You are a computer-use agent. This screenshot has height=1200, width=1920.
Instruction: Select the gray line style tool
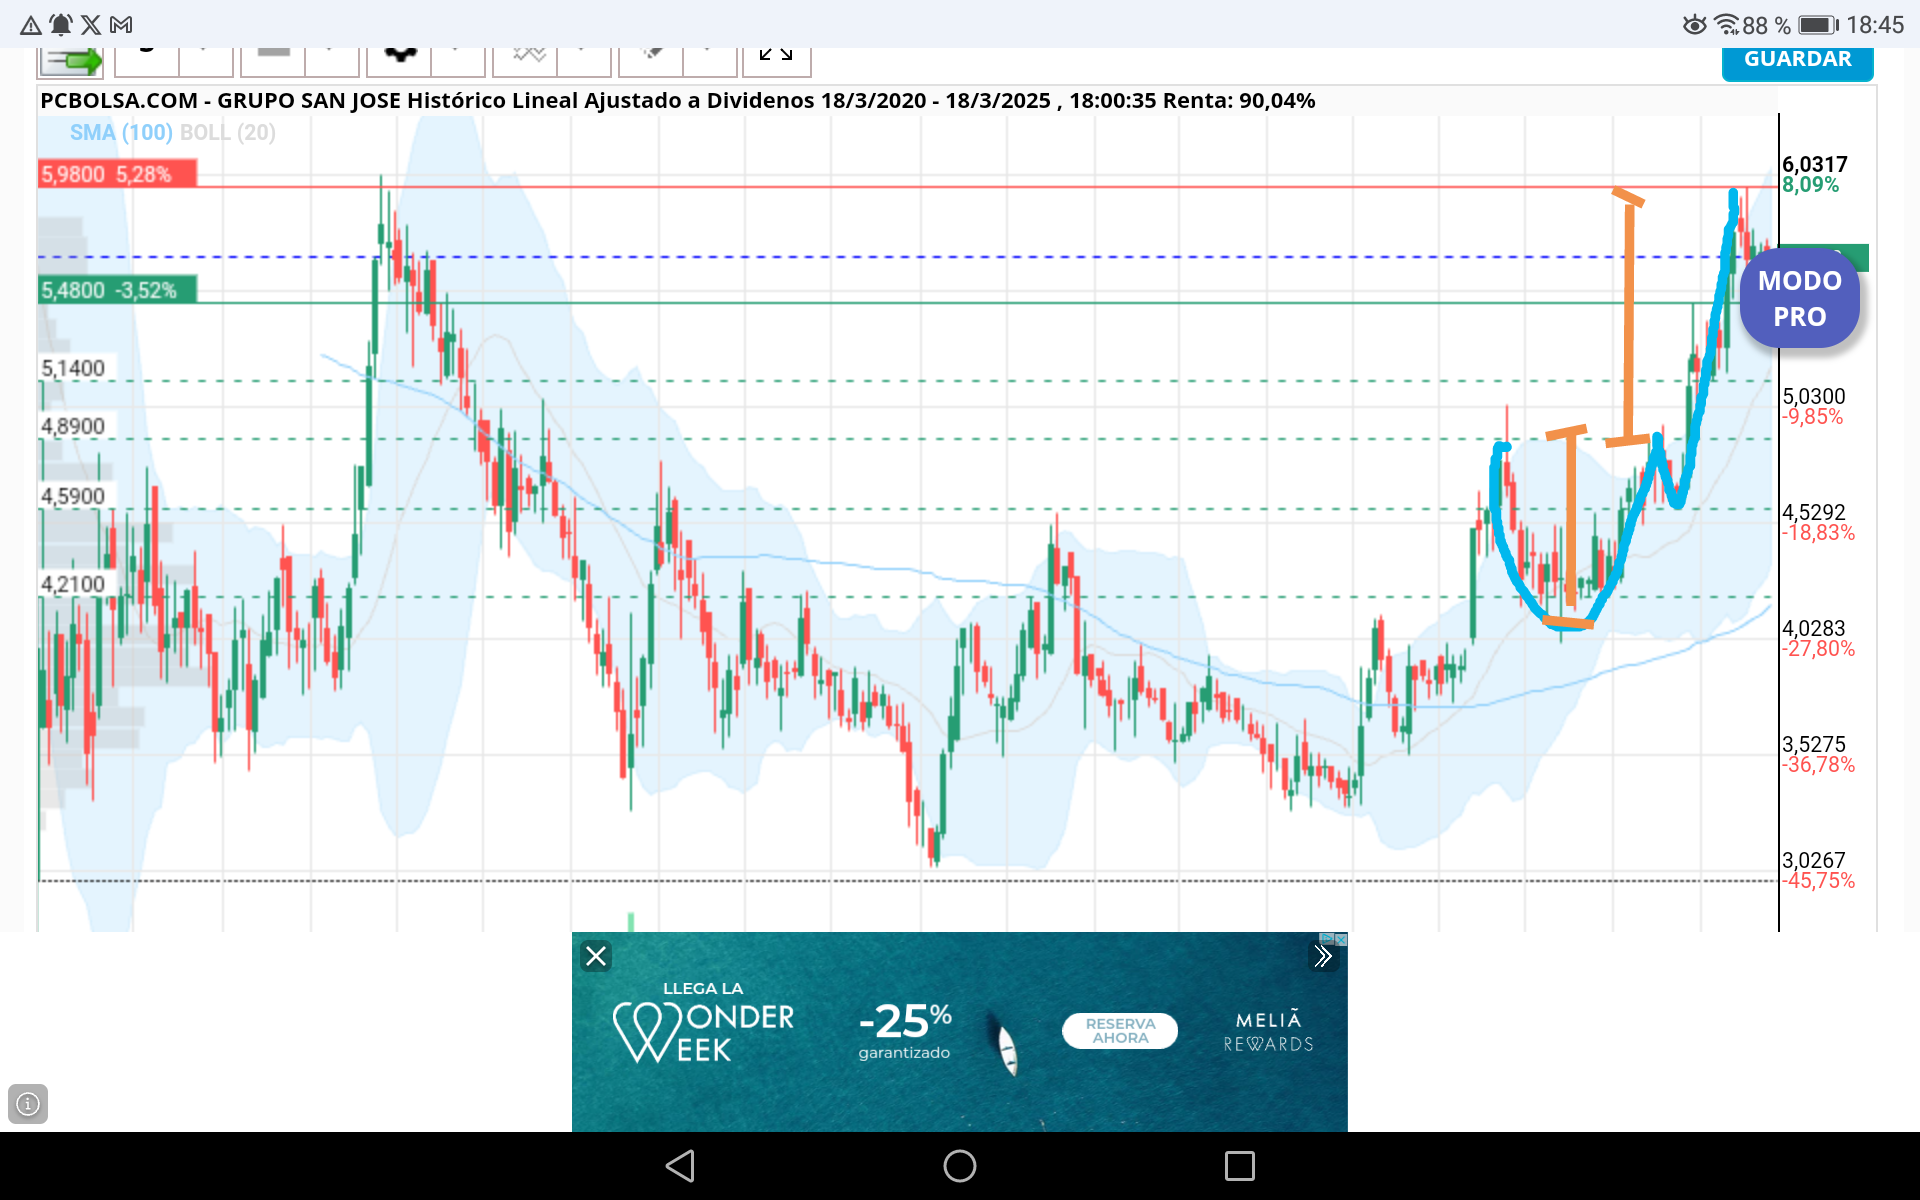point(273,60)
